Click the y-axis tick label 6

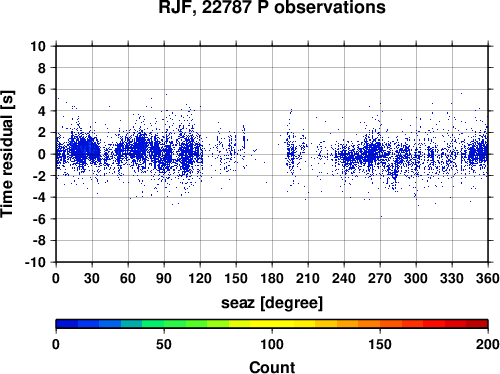pyautogui.click(x=42, y=89)
